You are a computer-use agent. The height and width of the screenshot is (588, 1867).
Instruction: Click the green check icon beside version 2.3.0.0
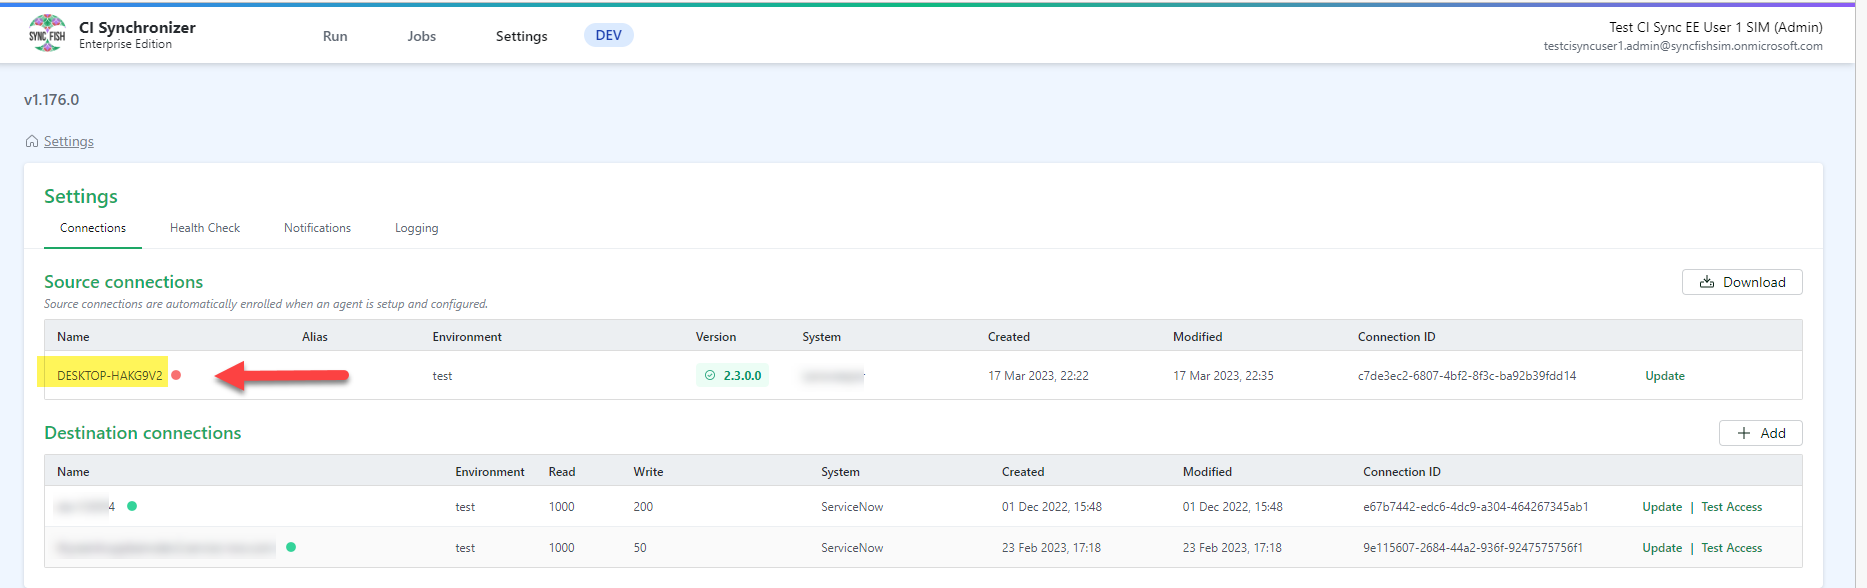point(710,375)
